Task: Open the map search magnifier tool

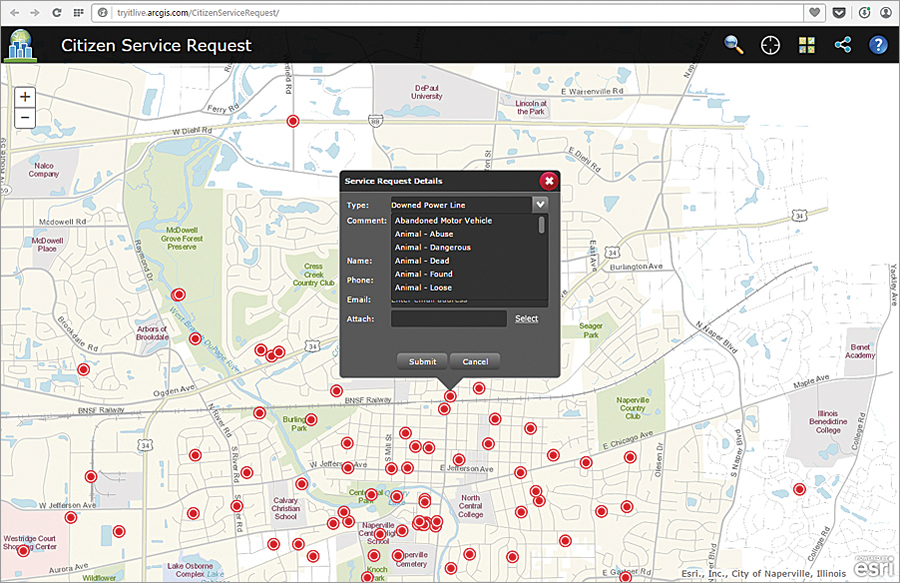Action: (734, 45)
